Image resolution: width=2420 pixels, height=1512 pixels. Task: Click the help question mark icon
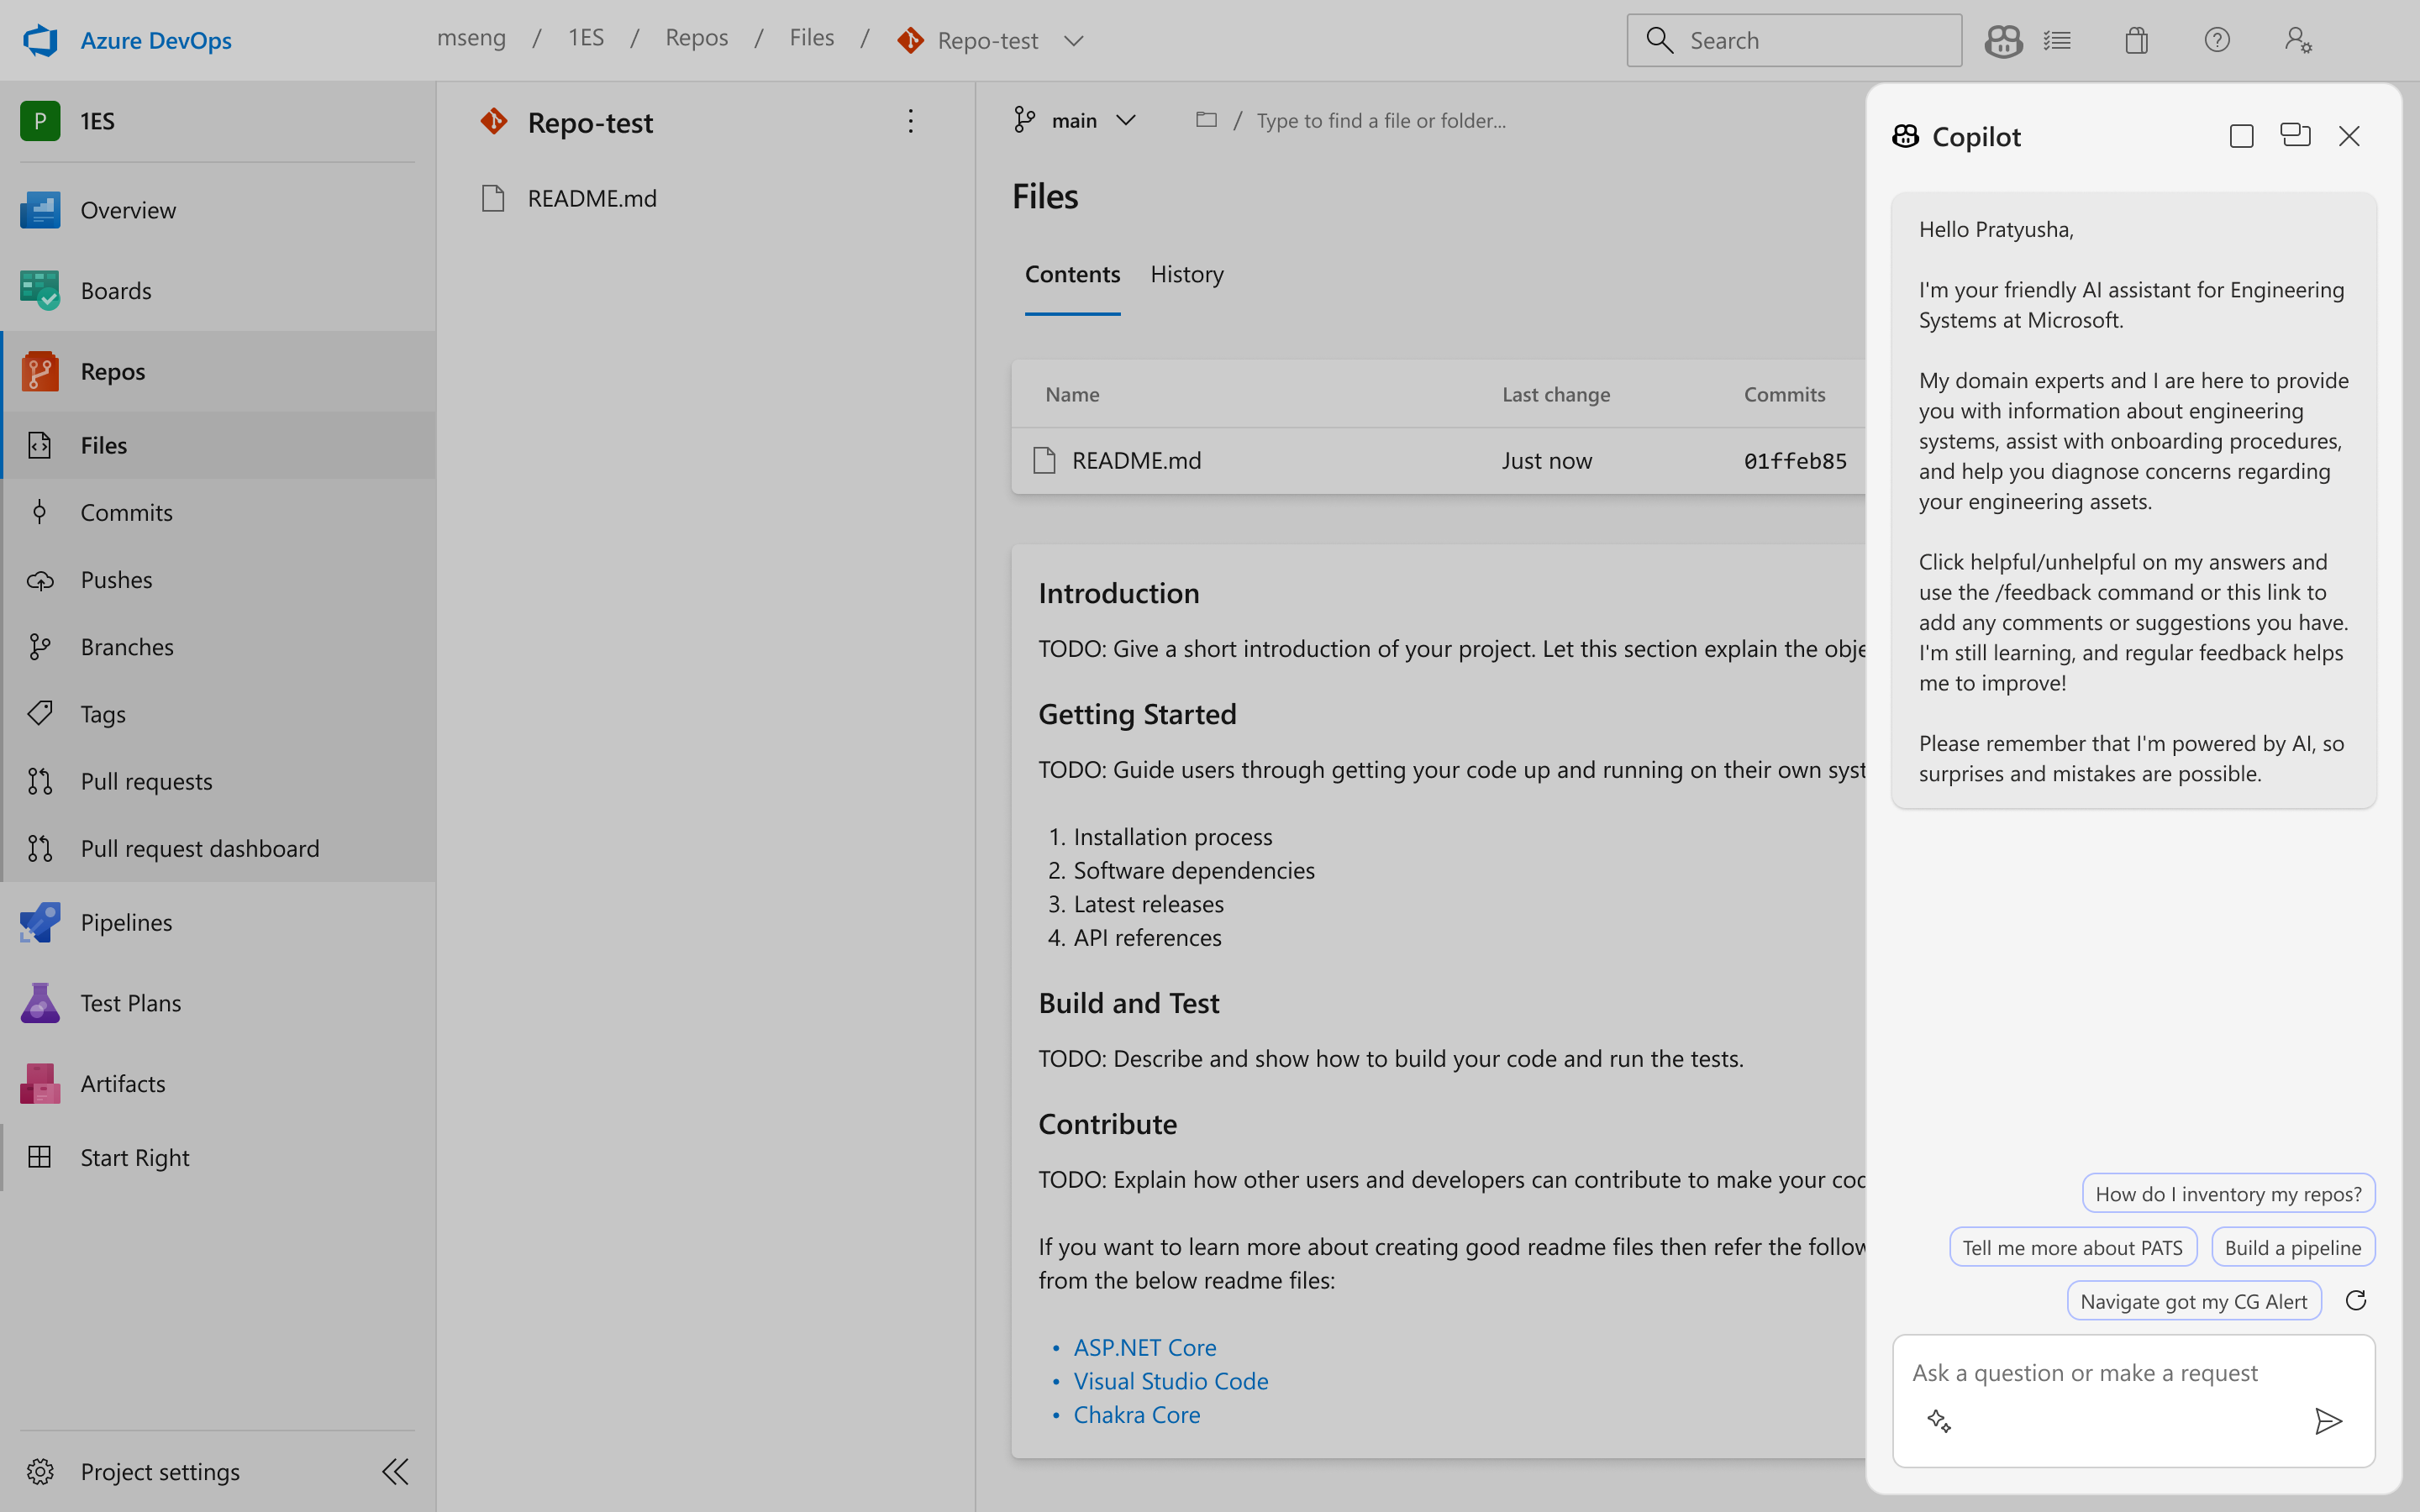tap(2216, 40)
